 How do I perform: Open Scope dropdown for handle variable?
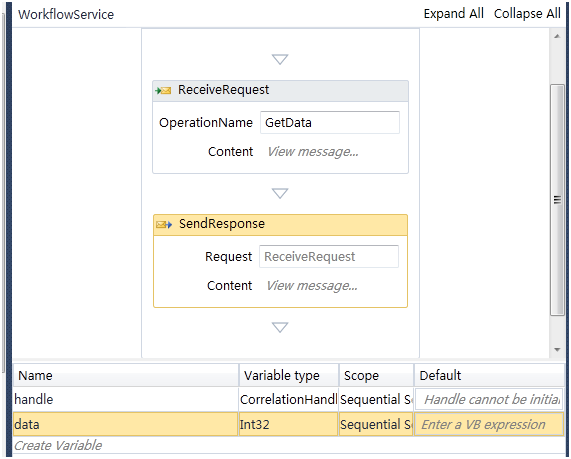(x=376, y=400)
